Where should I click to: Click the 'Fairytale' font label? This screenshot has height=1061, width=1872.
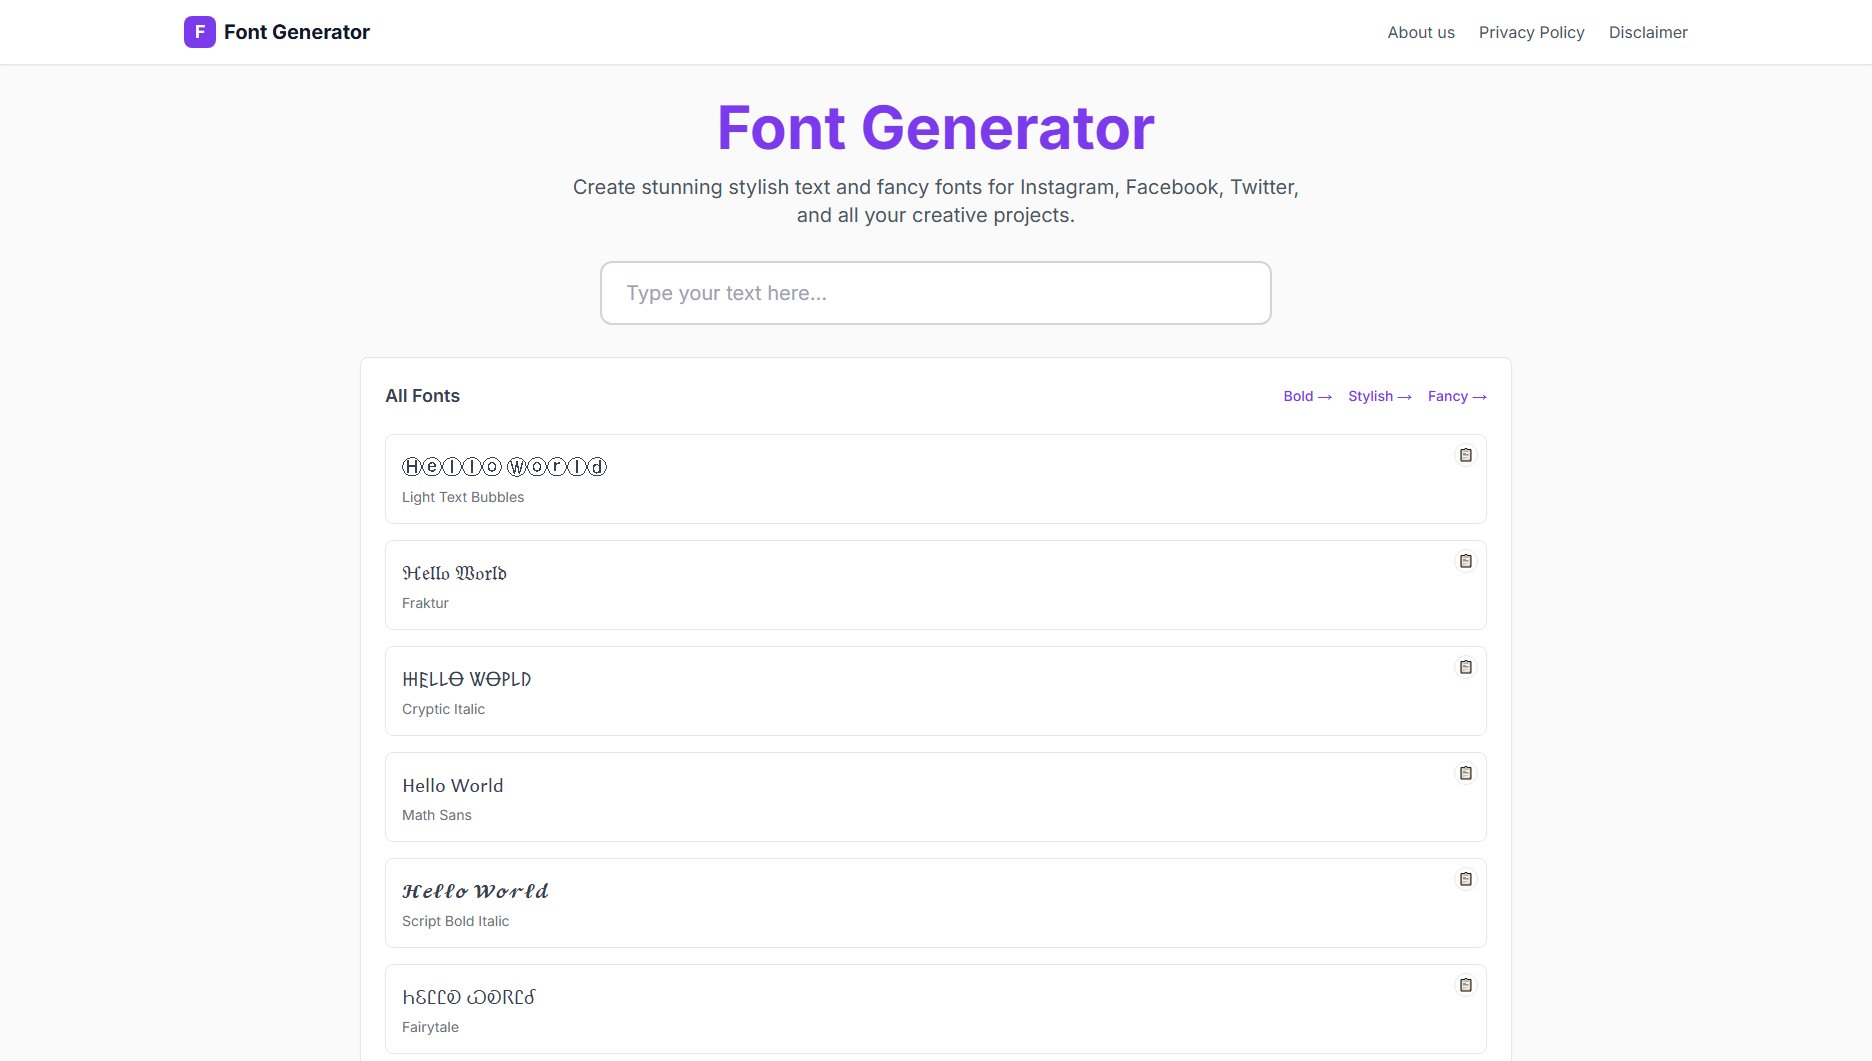[x=430, y=1027]
